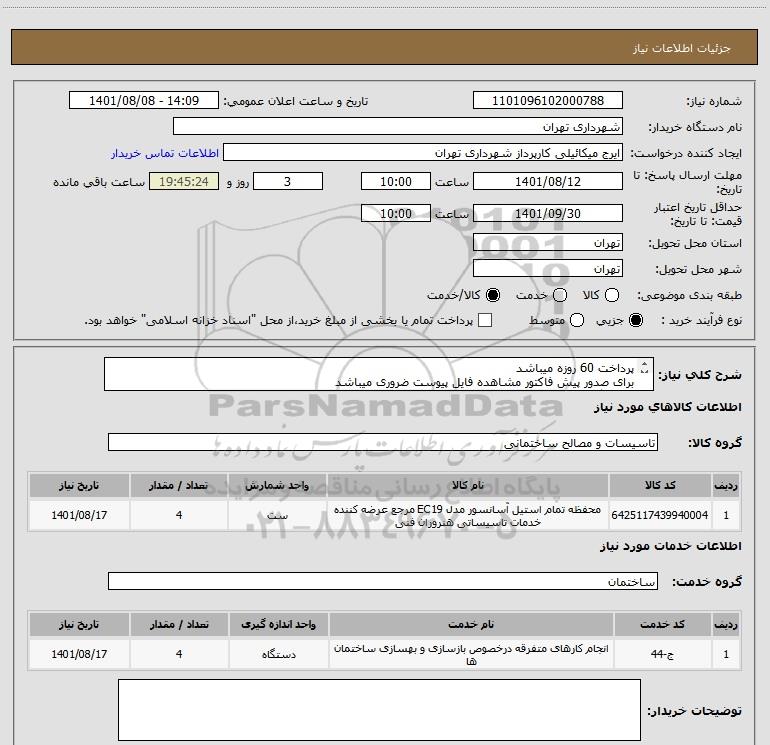This screenshot has height=745, width=770.
Task: Click the delivery city field تهران
Action: tap(548, 269)
